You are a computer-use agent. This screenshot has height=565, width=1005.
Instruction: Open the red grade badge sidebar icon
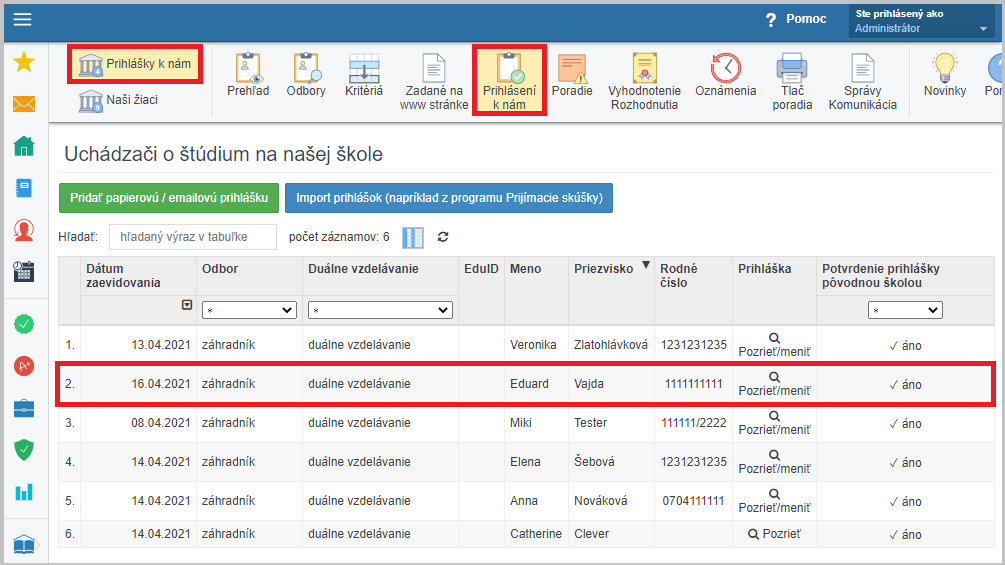coord(24,366)
